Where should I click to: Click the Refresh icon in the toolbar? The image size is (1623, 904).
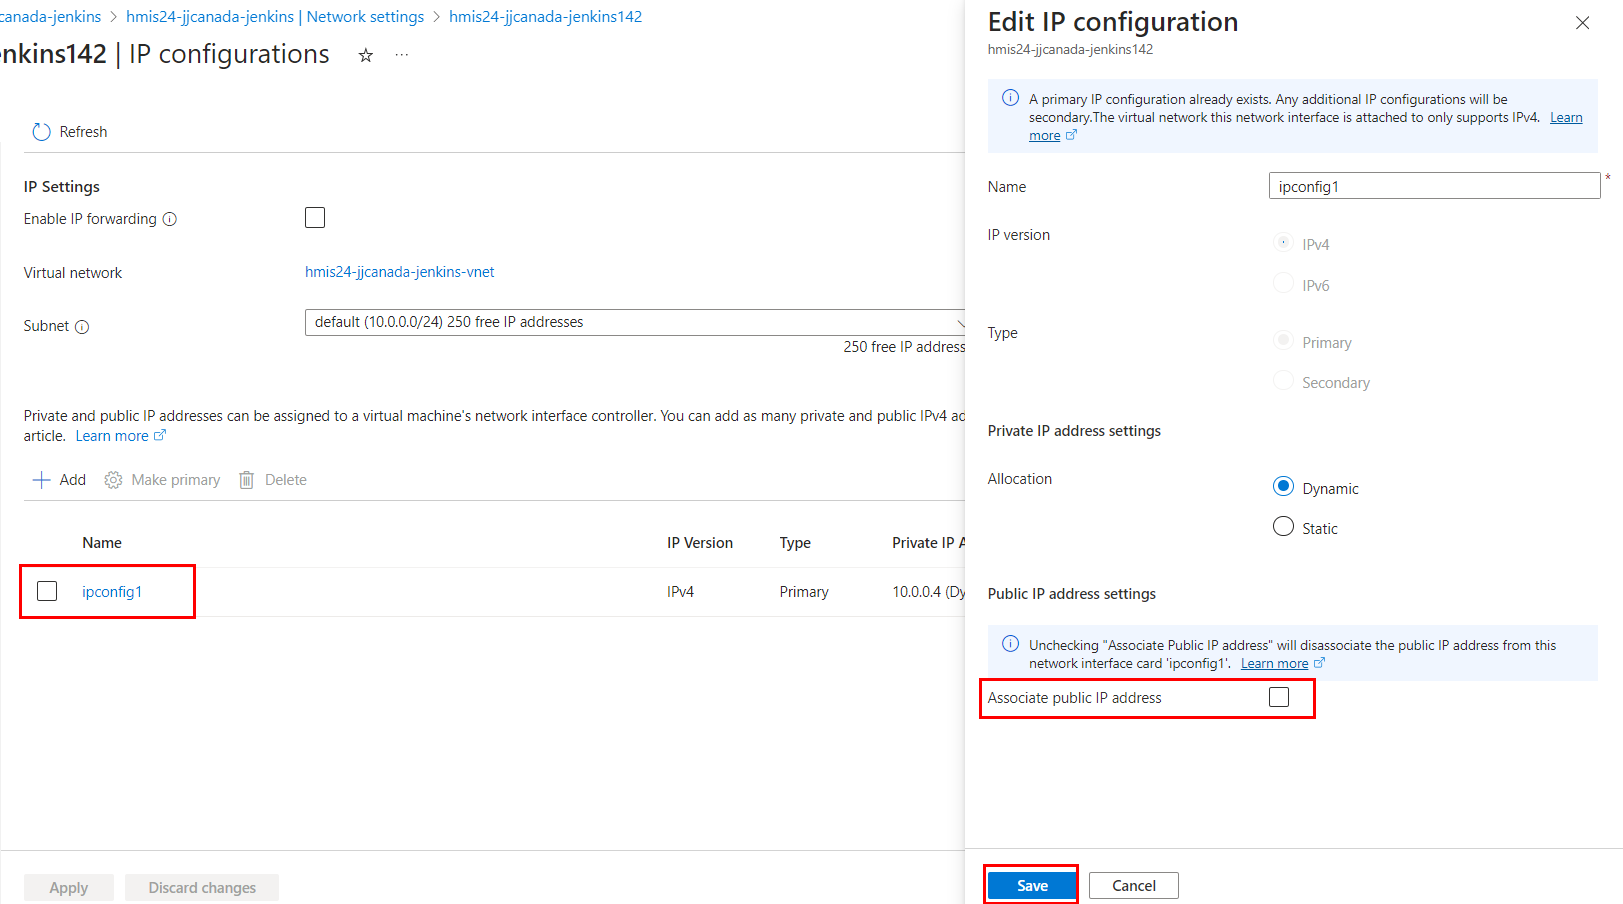(41, 132)
